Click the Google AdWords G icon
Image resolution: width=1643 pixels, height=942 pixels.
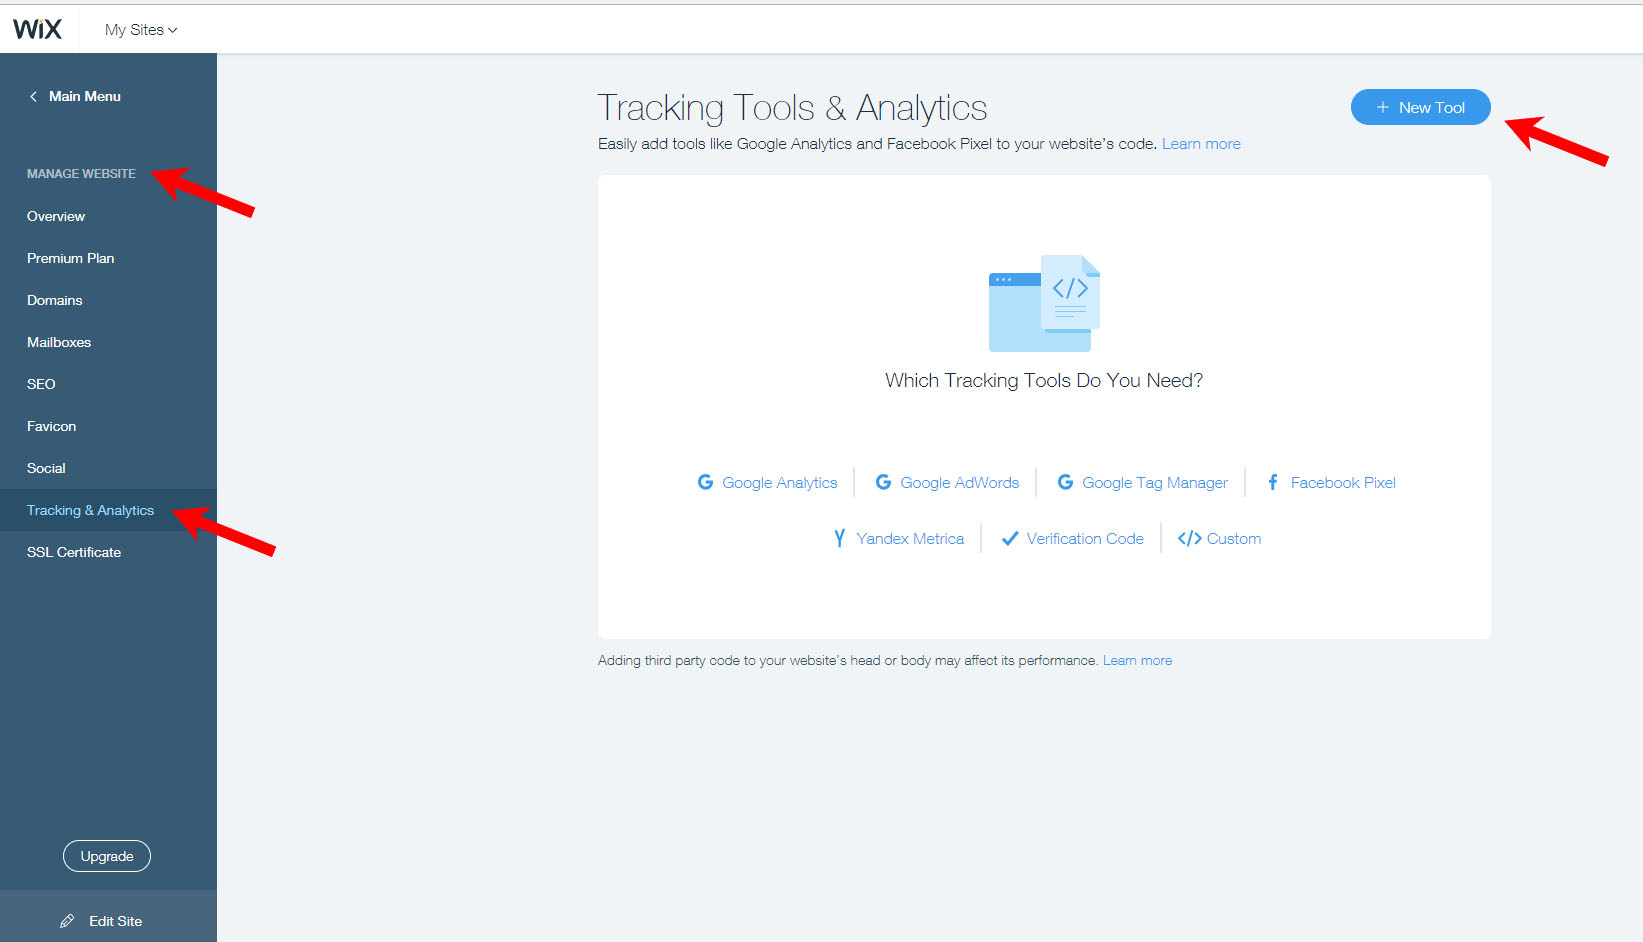(x=883, y=482)
